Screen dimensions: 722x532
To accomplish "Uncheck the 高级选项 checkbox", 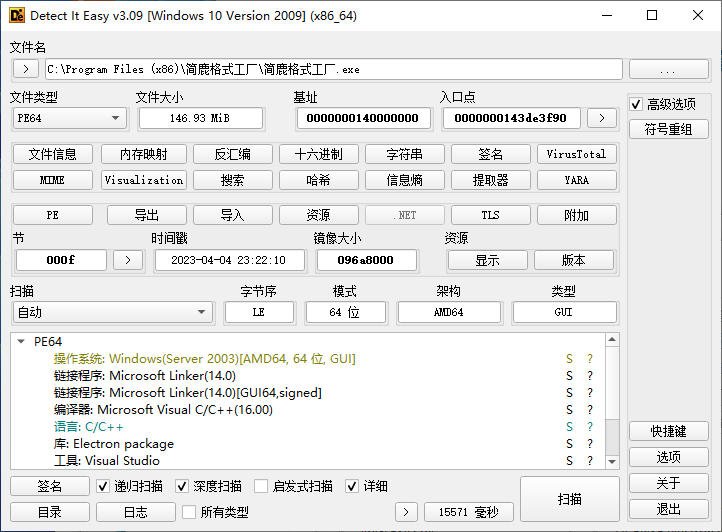I will (636, 104).
